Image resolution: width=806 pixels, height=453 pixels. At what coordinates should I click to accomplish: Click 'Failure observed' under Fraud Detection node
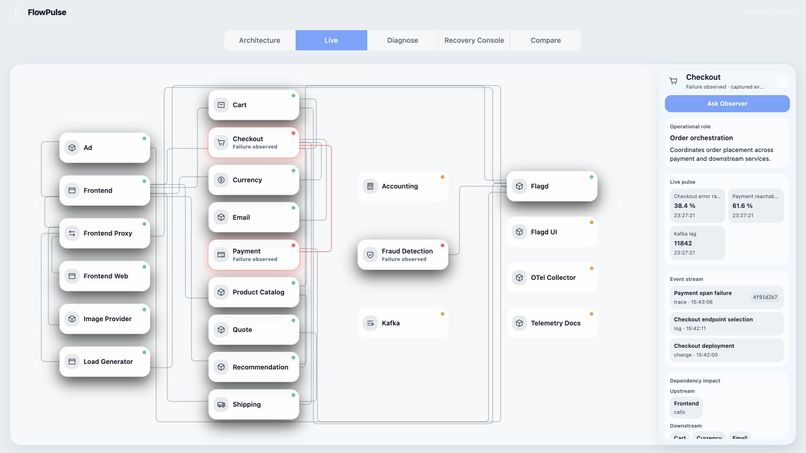pos(404,259)
